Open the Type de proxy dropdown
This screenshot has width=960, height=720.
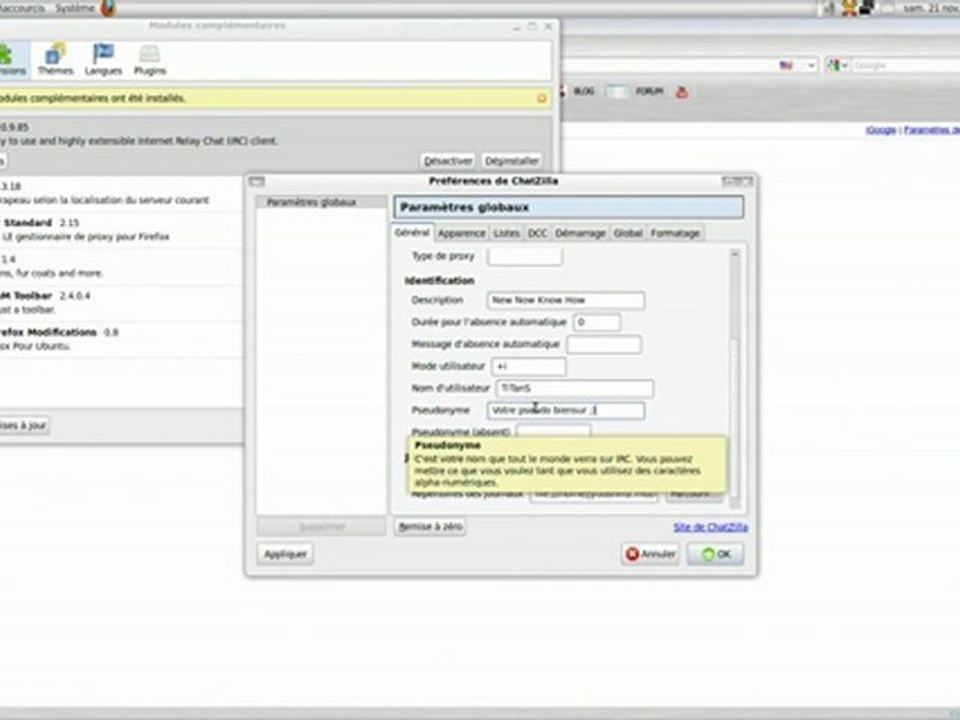(x=525, y=257)
